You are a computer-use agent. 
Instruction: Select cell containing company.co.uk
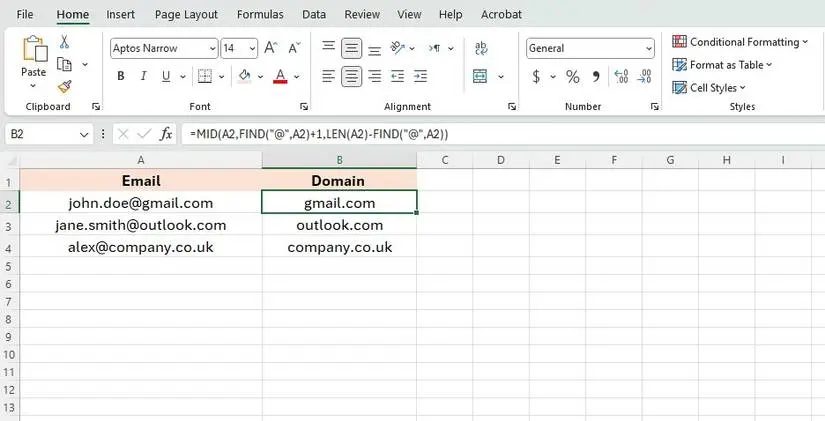pos(339,247)
